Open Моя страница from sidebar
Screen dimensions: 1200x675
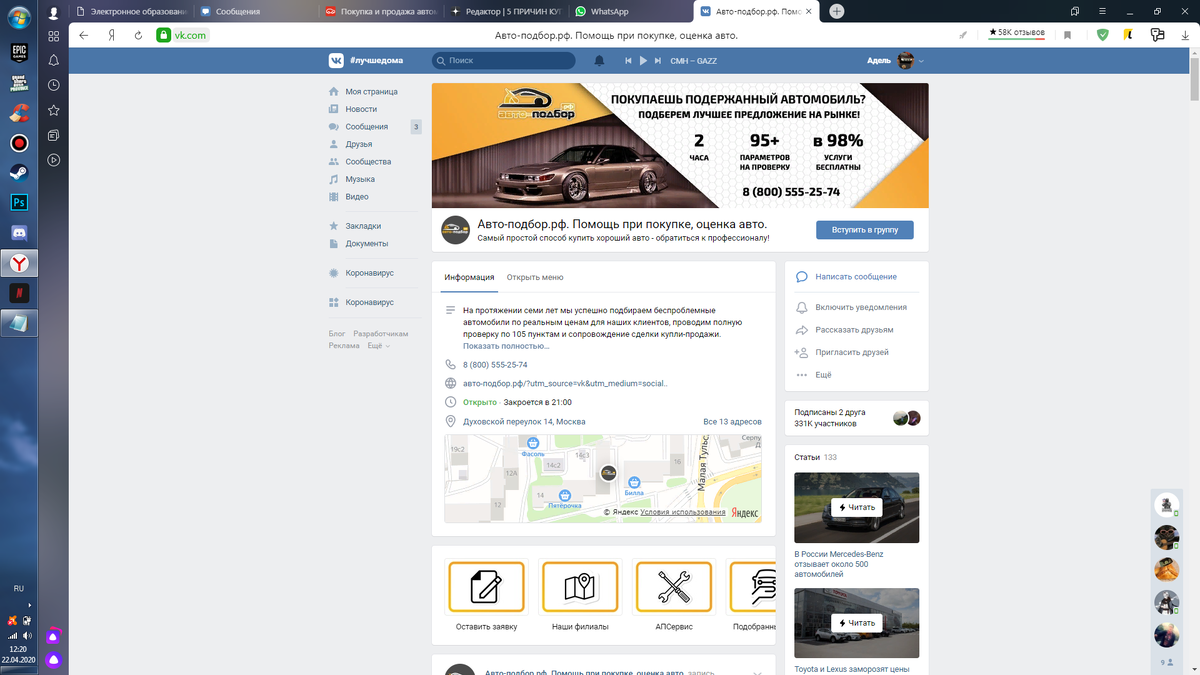pos(370,91)
